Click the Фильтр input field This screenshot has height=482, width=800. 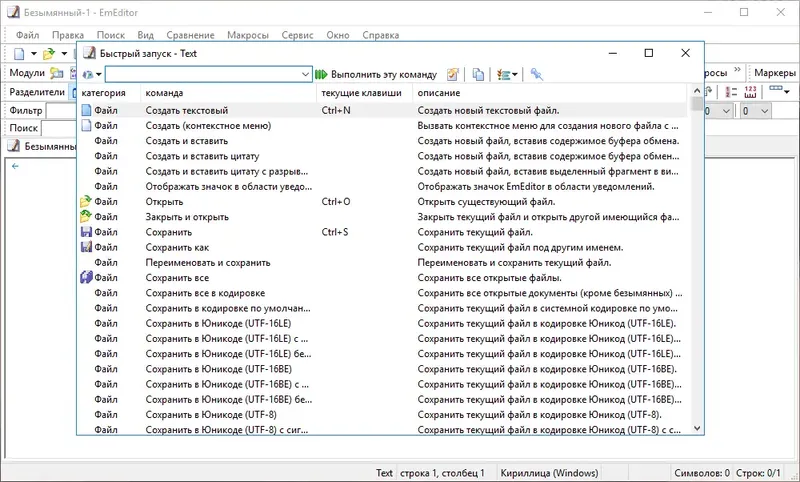[61, 111]
